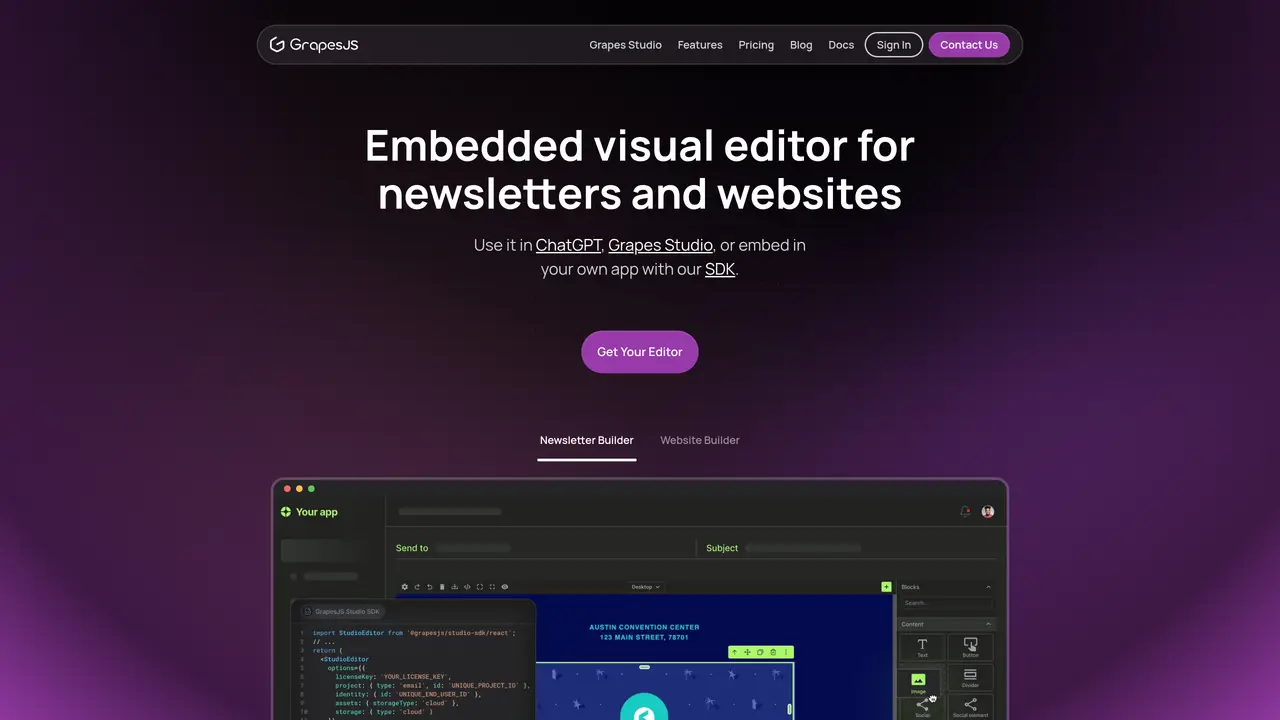Viewport: 1280px width, 720px height.
Task: Click the Contact Us button
Action: click(x=969, y=45)
